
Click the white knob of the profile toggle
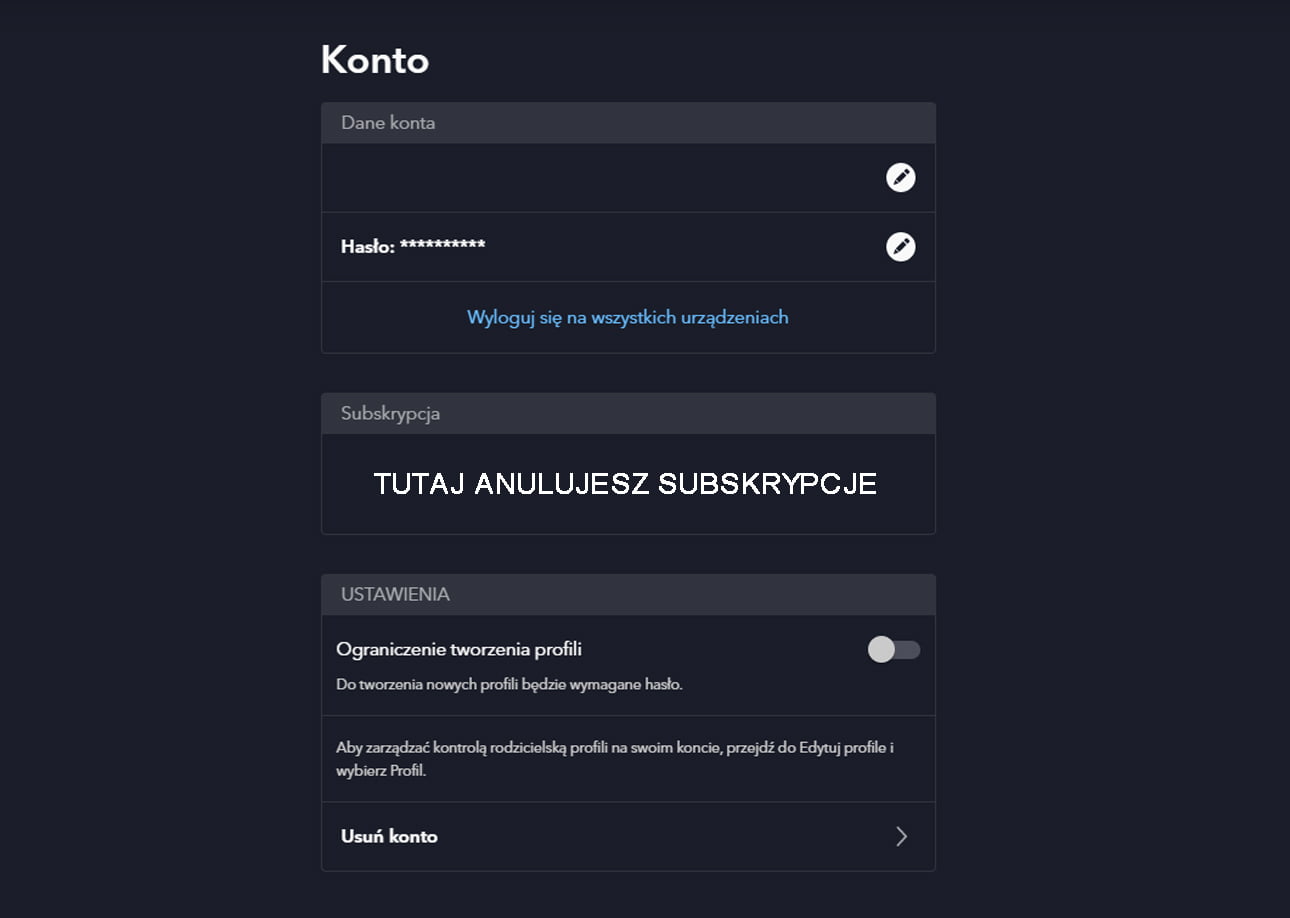pyautogui.click(x=881, y=650)
